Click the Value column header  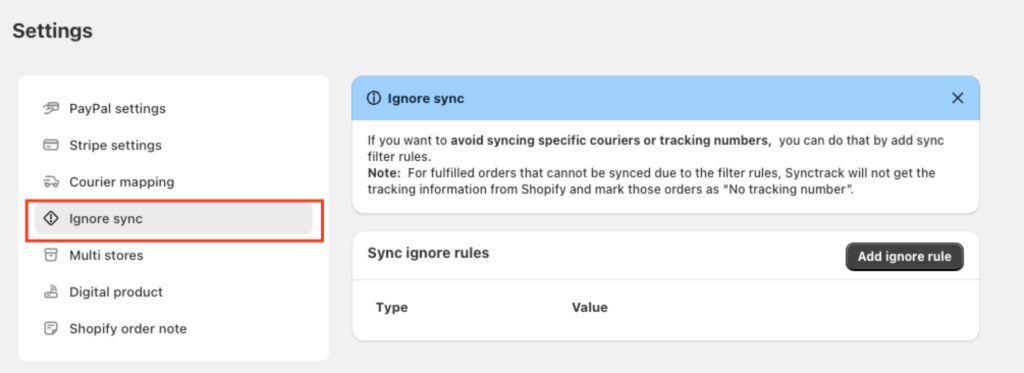pos(590,307)
